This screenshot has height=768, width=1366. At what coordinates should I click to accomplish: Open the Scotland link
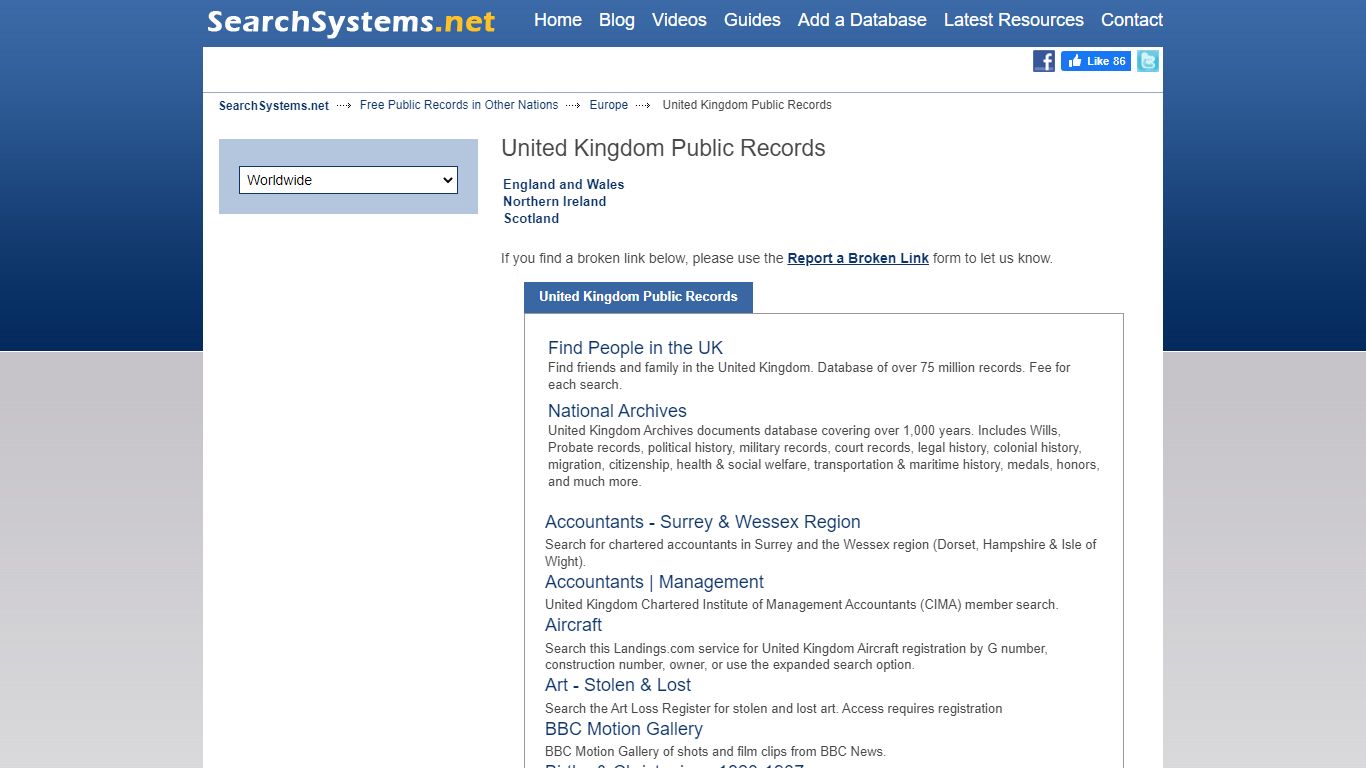click(x=531, y=218)
